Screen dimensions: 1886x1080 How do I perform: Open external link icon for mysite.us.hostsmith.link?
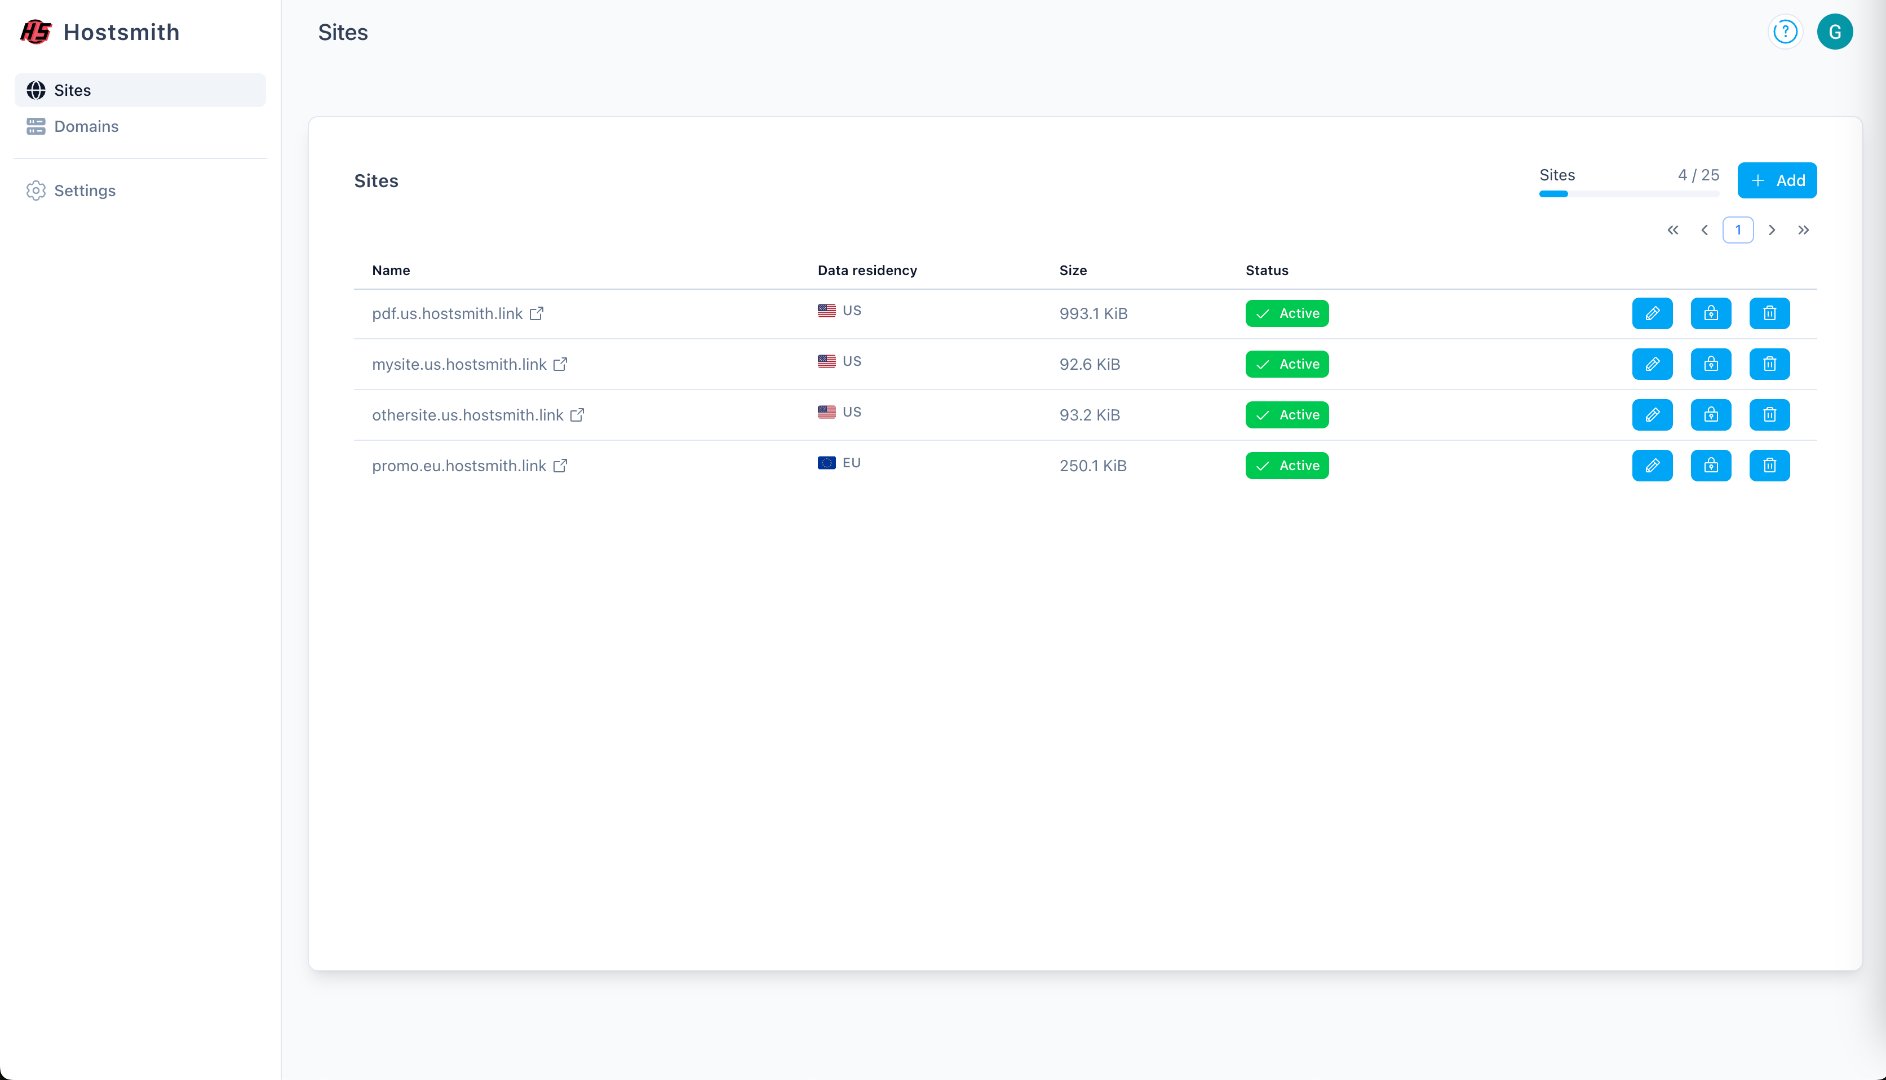(x=560, y=364)
